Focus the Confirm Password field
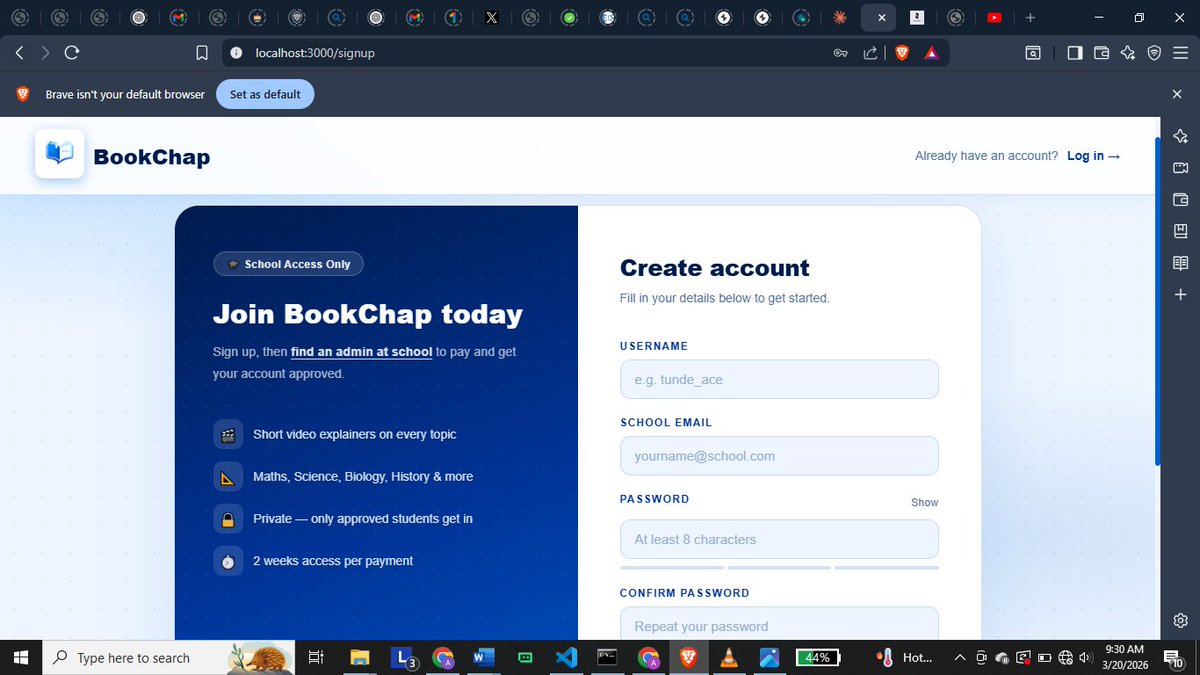 click(779, 623)
